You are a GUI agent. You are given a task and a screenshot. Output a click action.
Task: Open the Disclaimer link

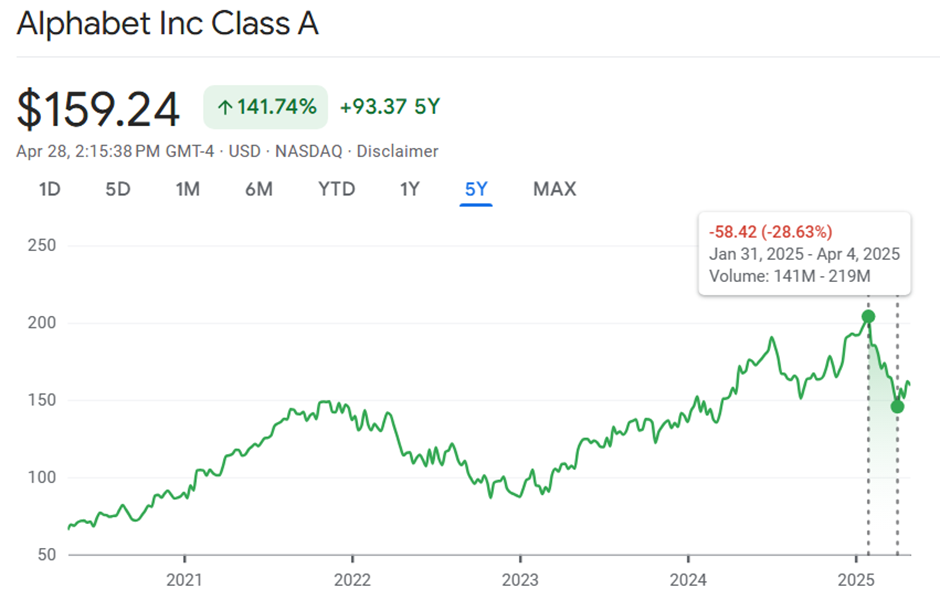(x=397, y=151)
